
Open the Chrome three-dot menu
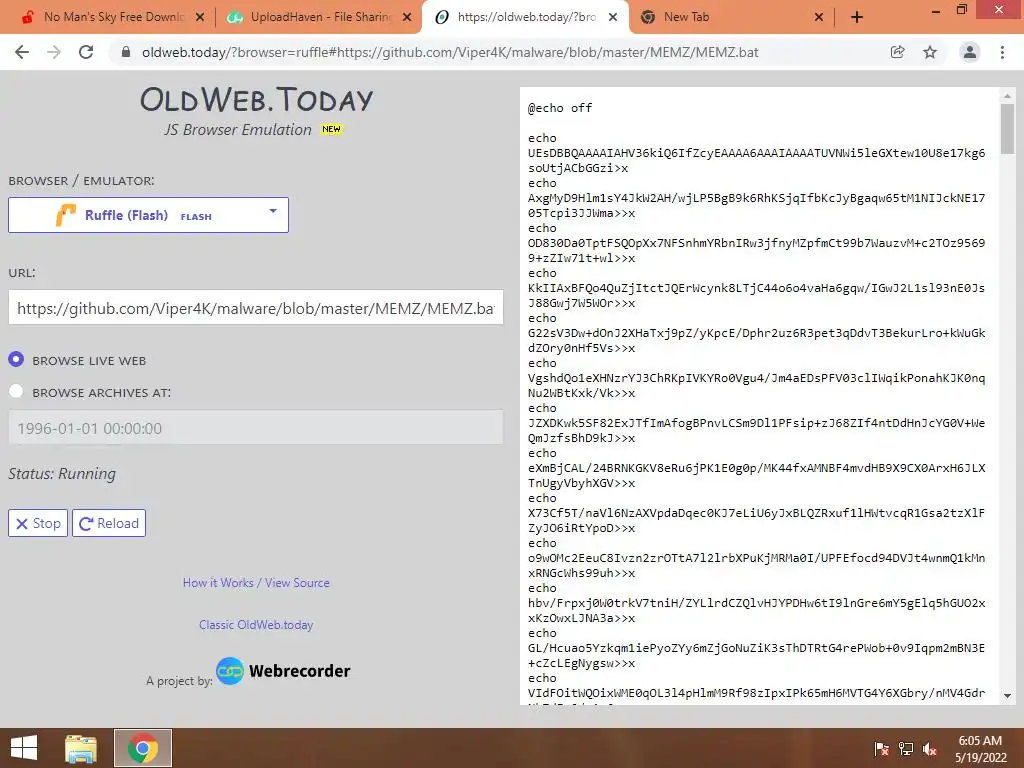[x=1002, y=52]
